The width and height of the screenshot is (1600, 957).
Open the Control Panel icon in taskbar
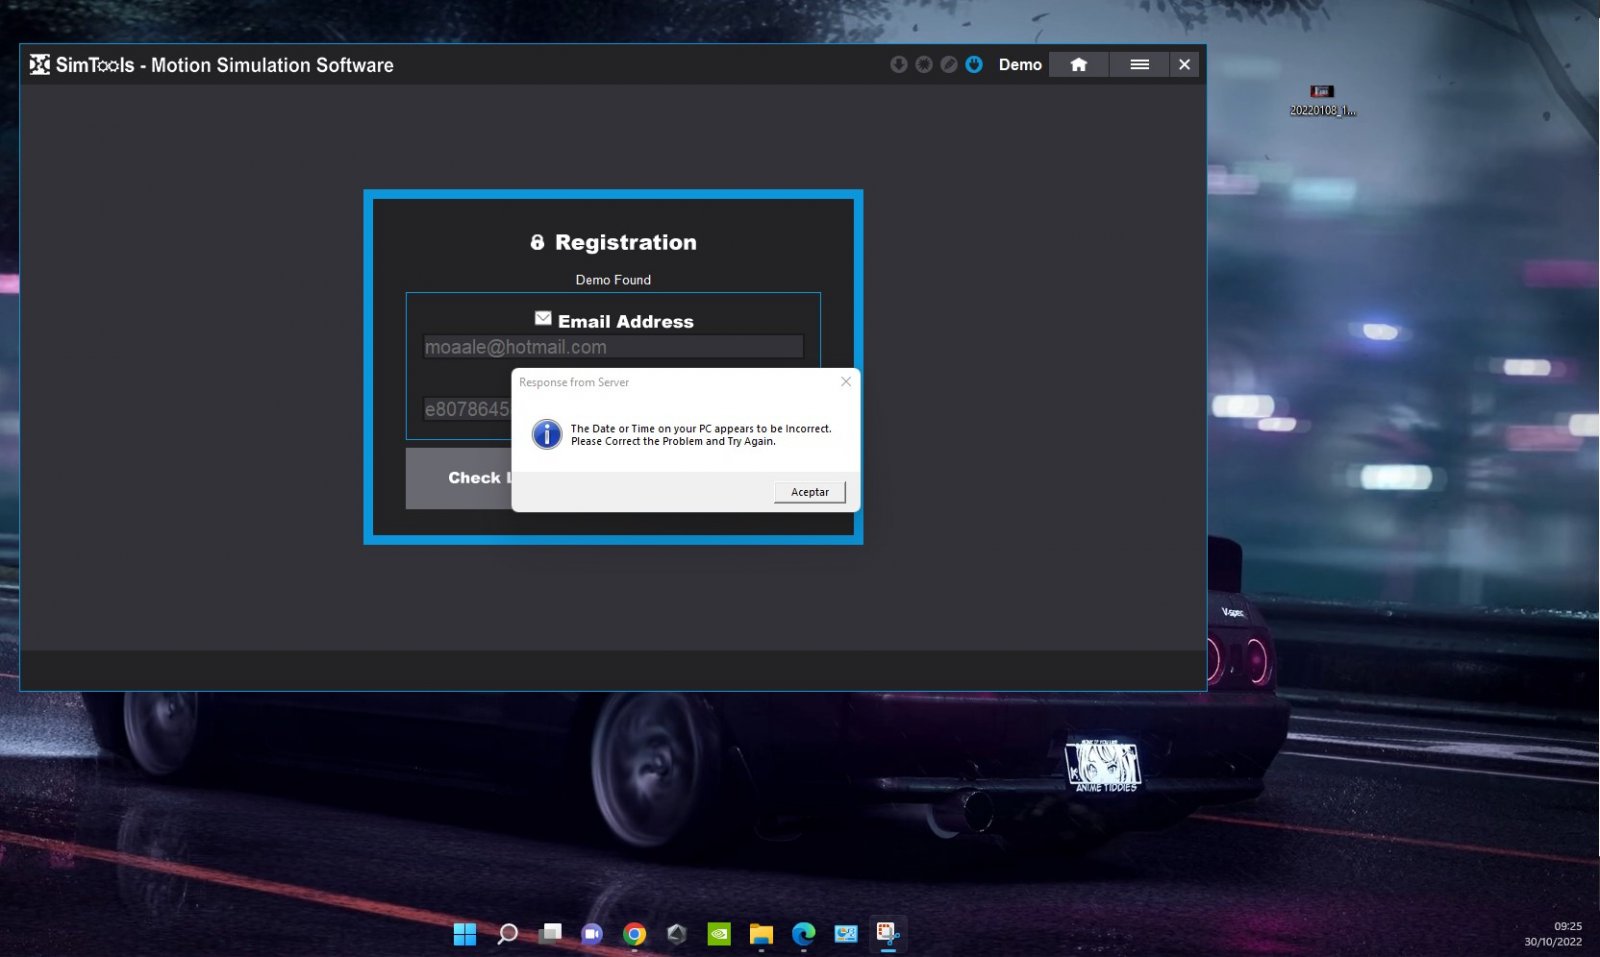[846, 934]
